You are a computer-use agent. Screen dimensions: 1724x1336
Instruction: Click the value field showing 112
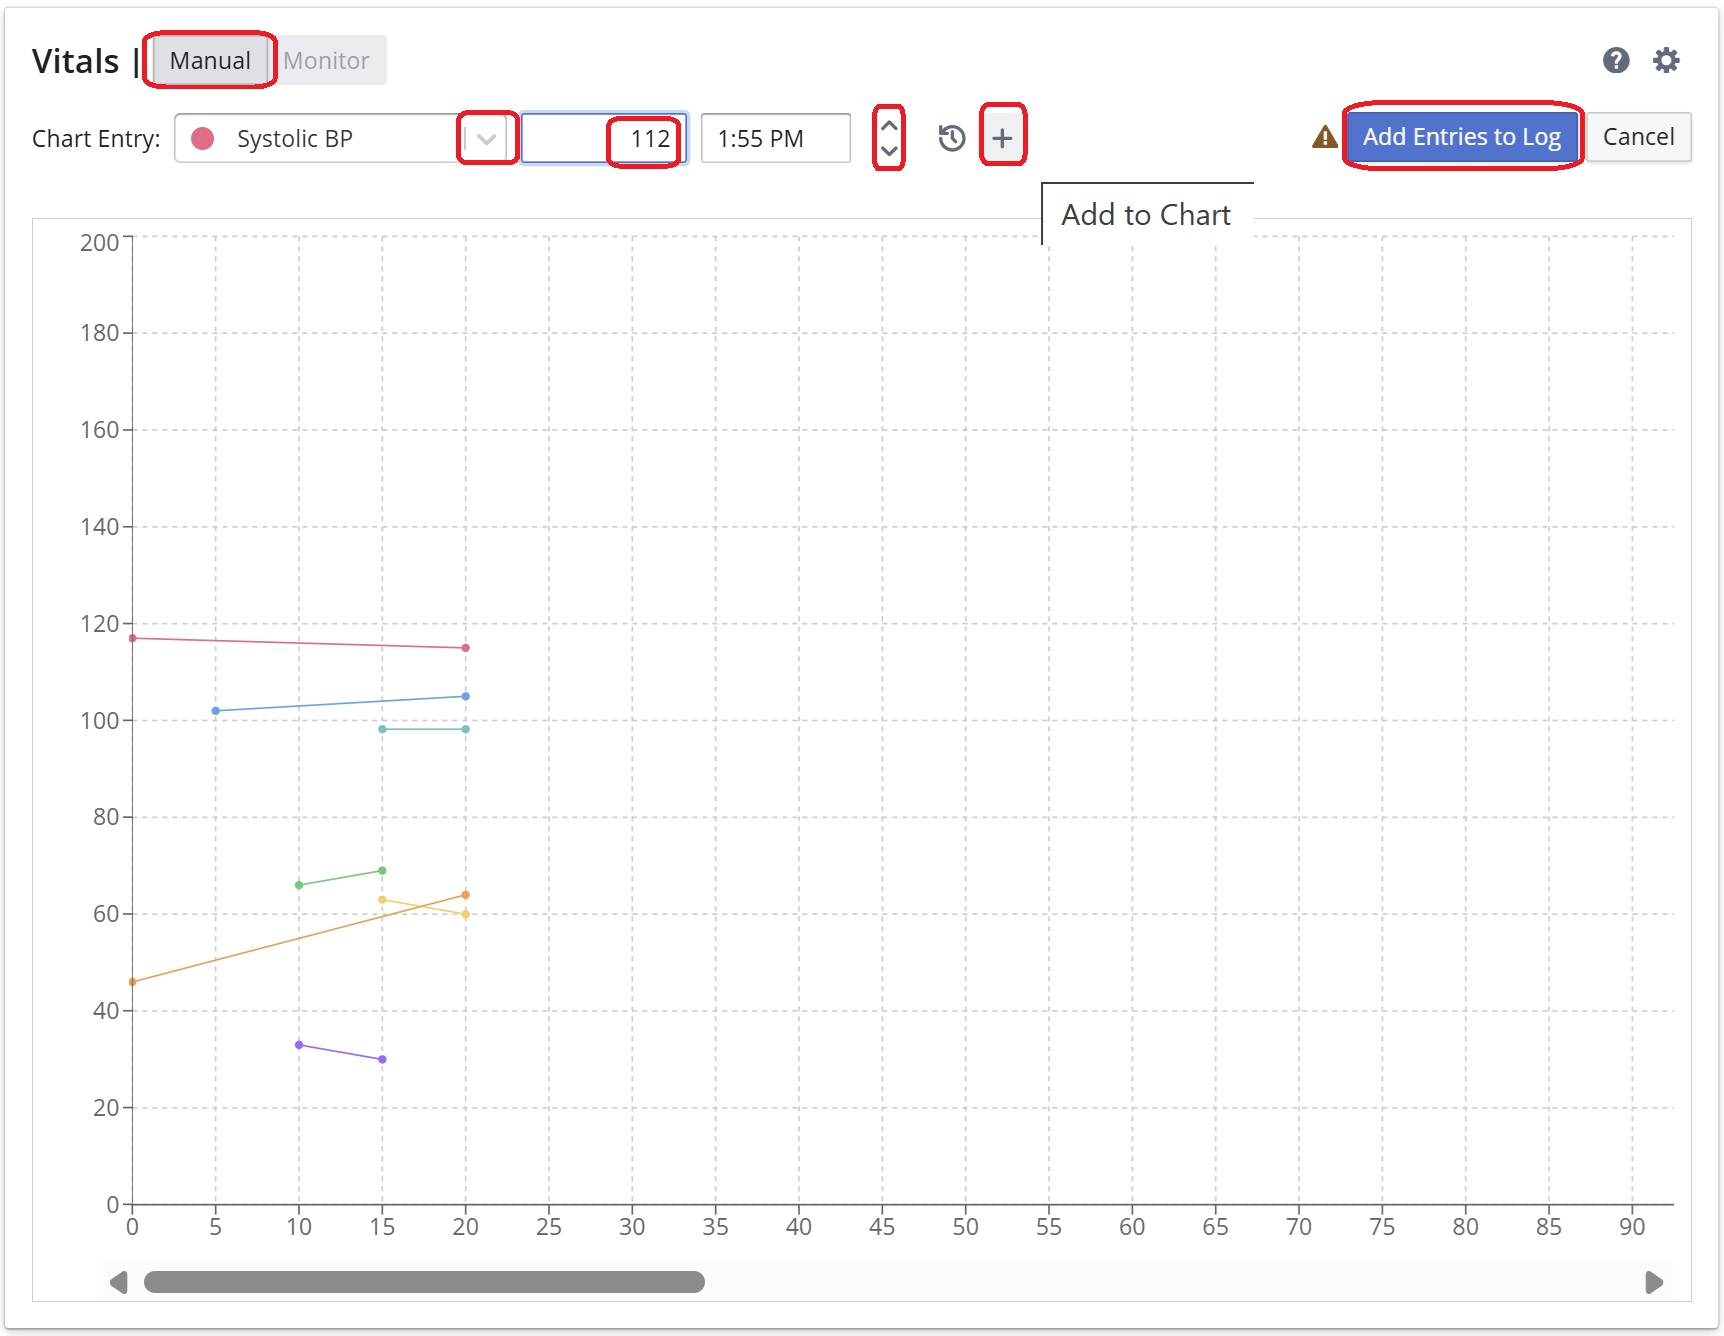click(604, 139)
